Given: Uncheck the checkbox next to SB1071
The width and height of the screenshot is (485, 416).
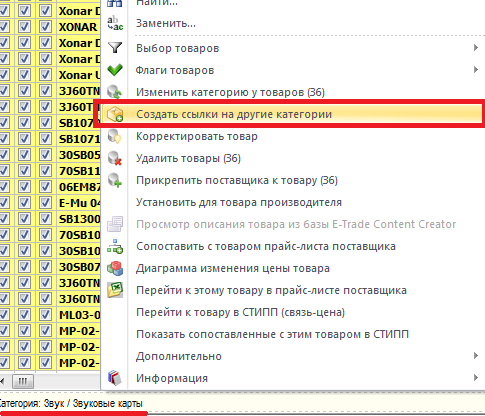Looking at the screenshot, I should pyautogui.click(x=45, y=139).
